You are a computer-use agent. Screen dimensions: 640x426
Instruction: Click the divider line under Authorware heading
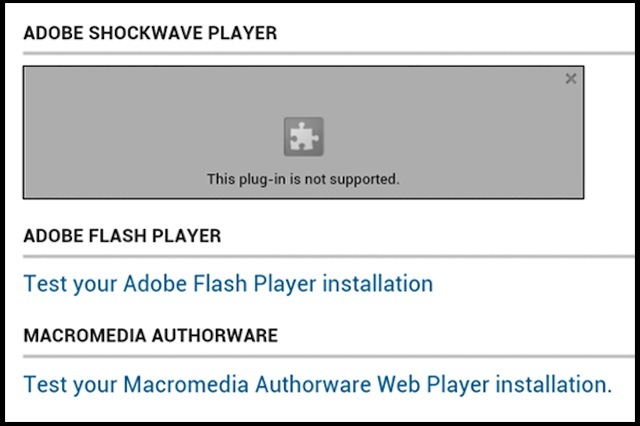pyautogui.click(x=329, y=356)
